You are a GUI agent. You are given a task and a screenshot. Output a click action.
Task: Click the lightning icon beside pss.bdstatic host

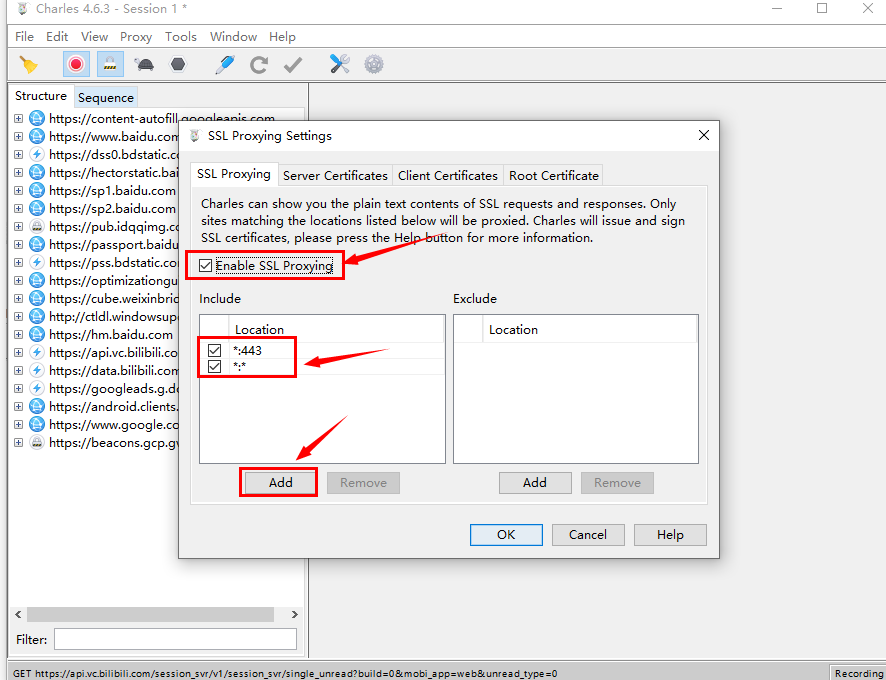click(37, 262)
